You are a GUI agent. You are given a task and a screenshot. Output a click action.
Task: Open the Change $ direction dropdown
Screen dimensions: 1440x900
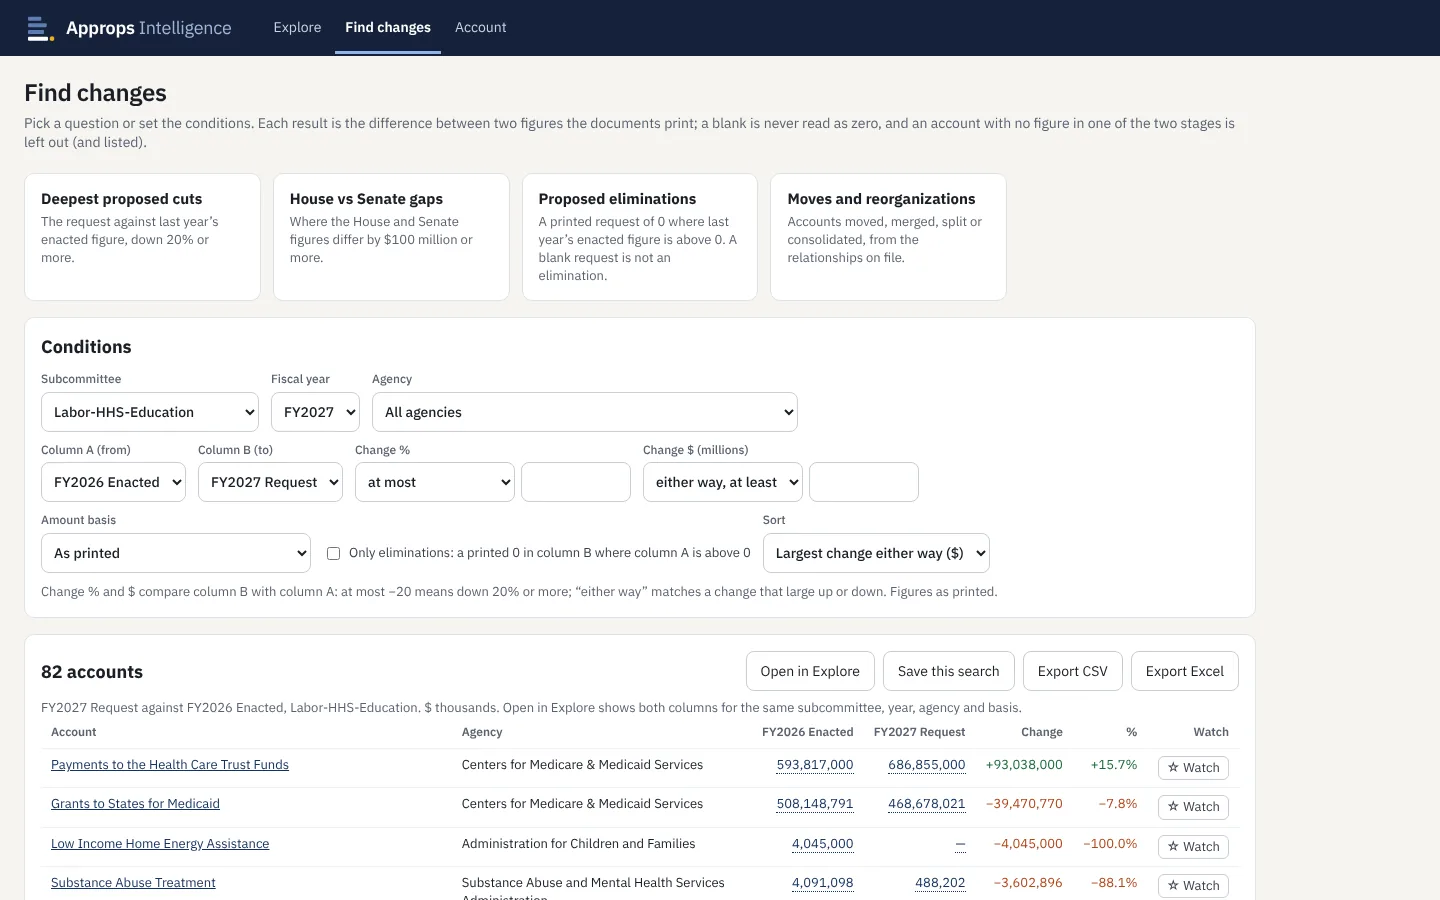(x=722, y=482)
